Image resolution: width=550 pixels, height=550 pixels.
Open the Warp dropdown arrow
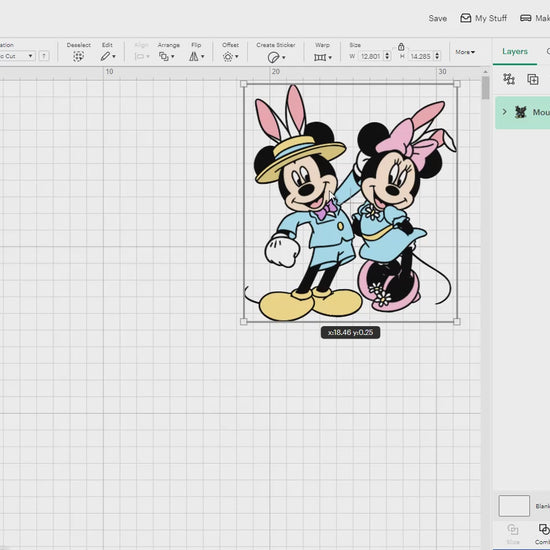pyautogui.click(x=330, y=58)
